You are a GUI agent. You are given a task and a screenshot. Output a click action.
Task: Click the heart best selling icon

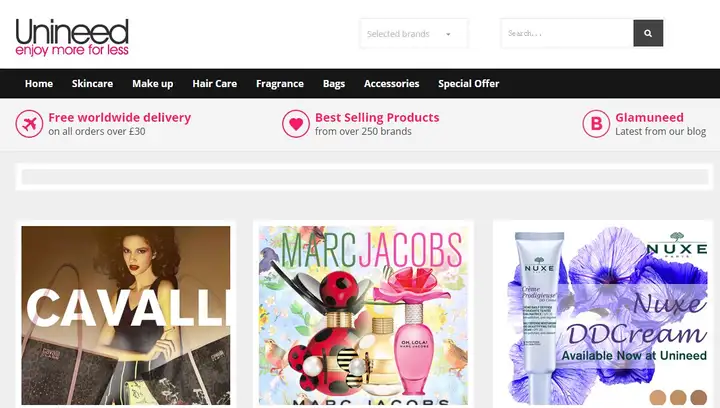[x=296, y=124]
